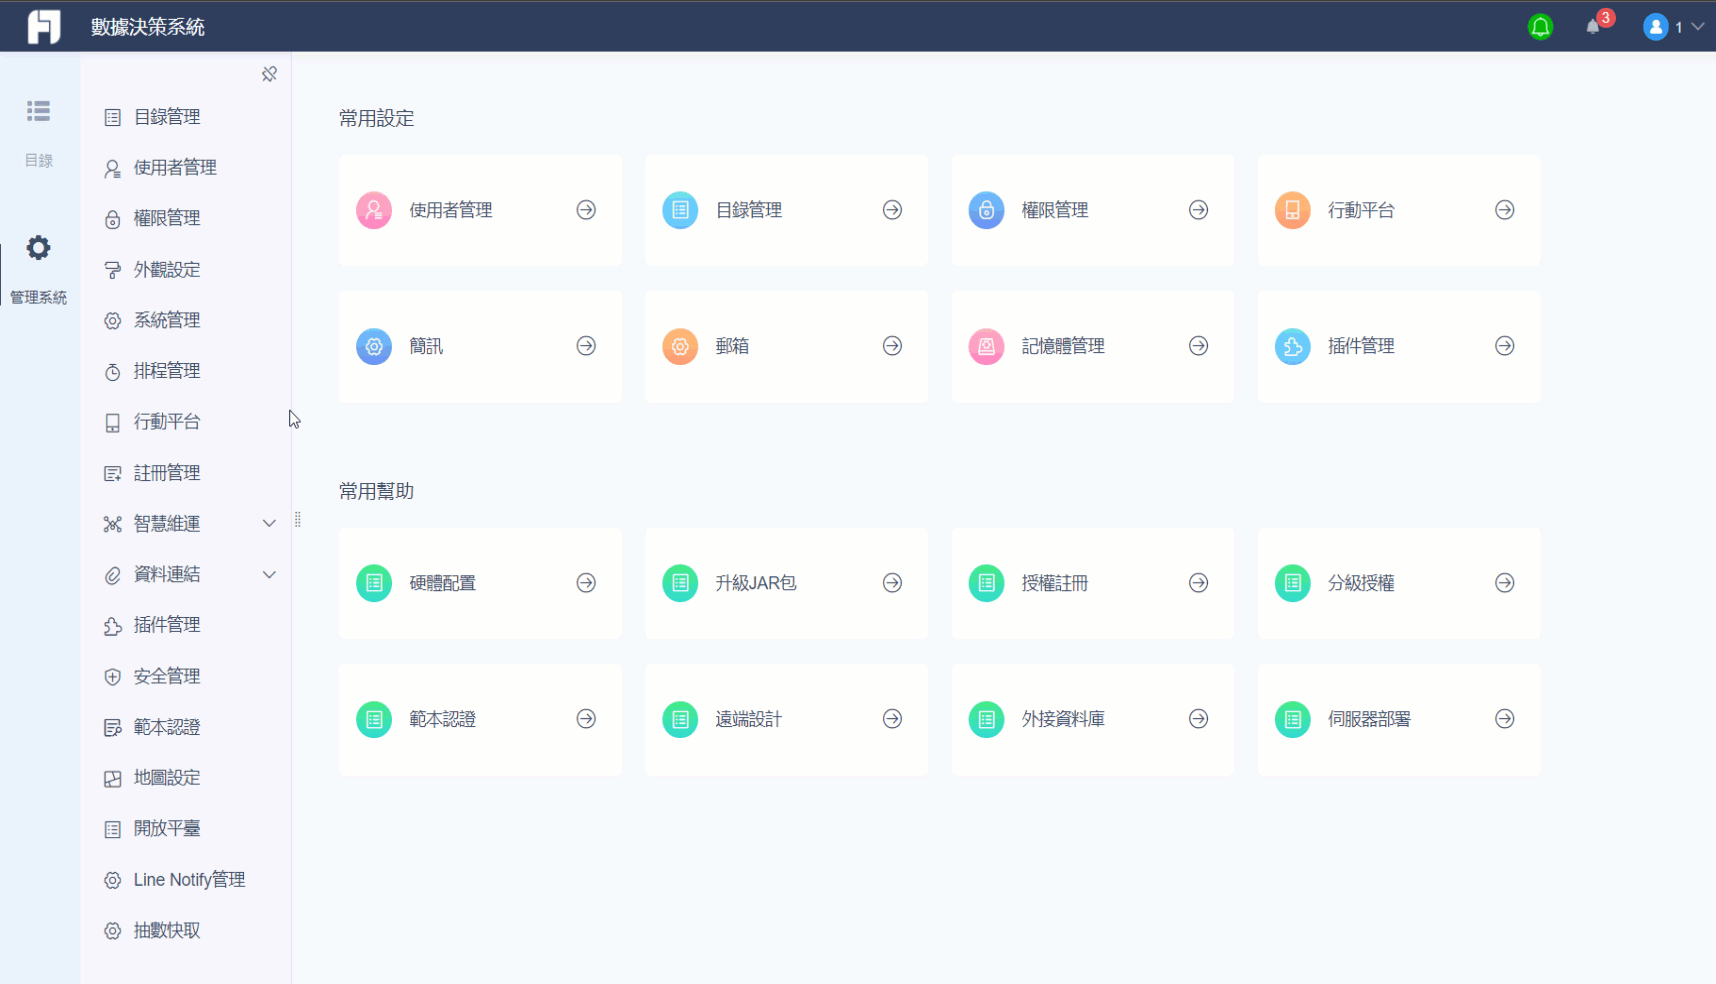Select 開放平臺 in the sidebar
The image size is (1716, 984).
click(x=186, y=829)
